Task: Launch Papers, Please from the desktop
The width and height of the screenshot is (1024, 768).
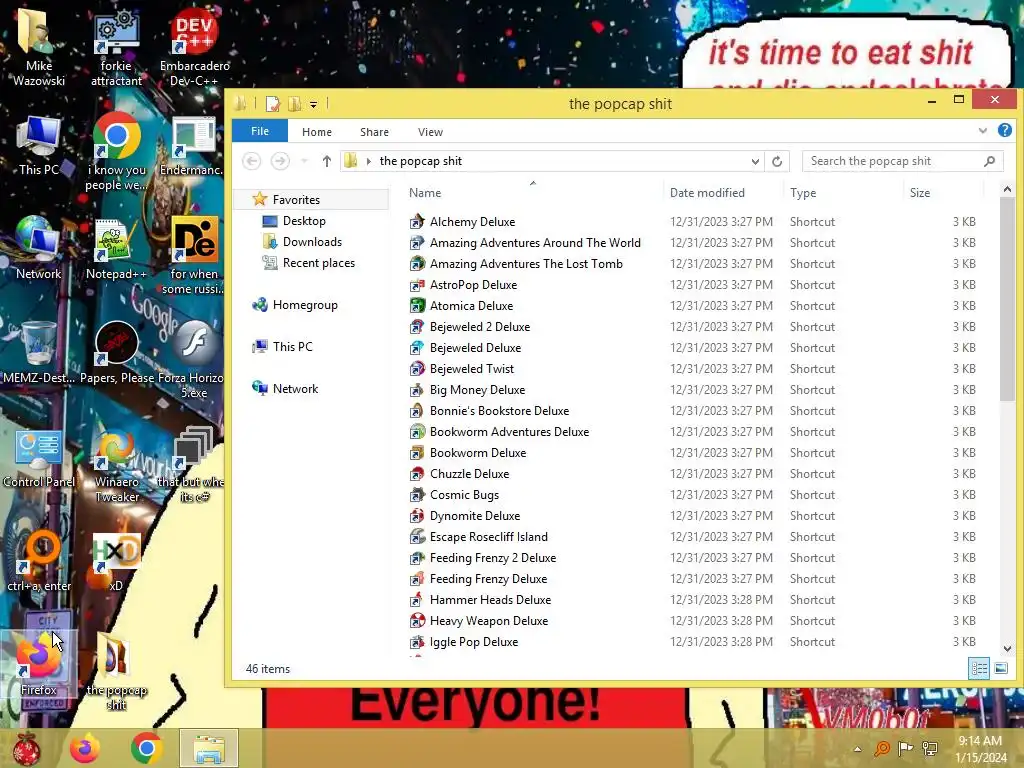Action: (x=116, y=353)
